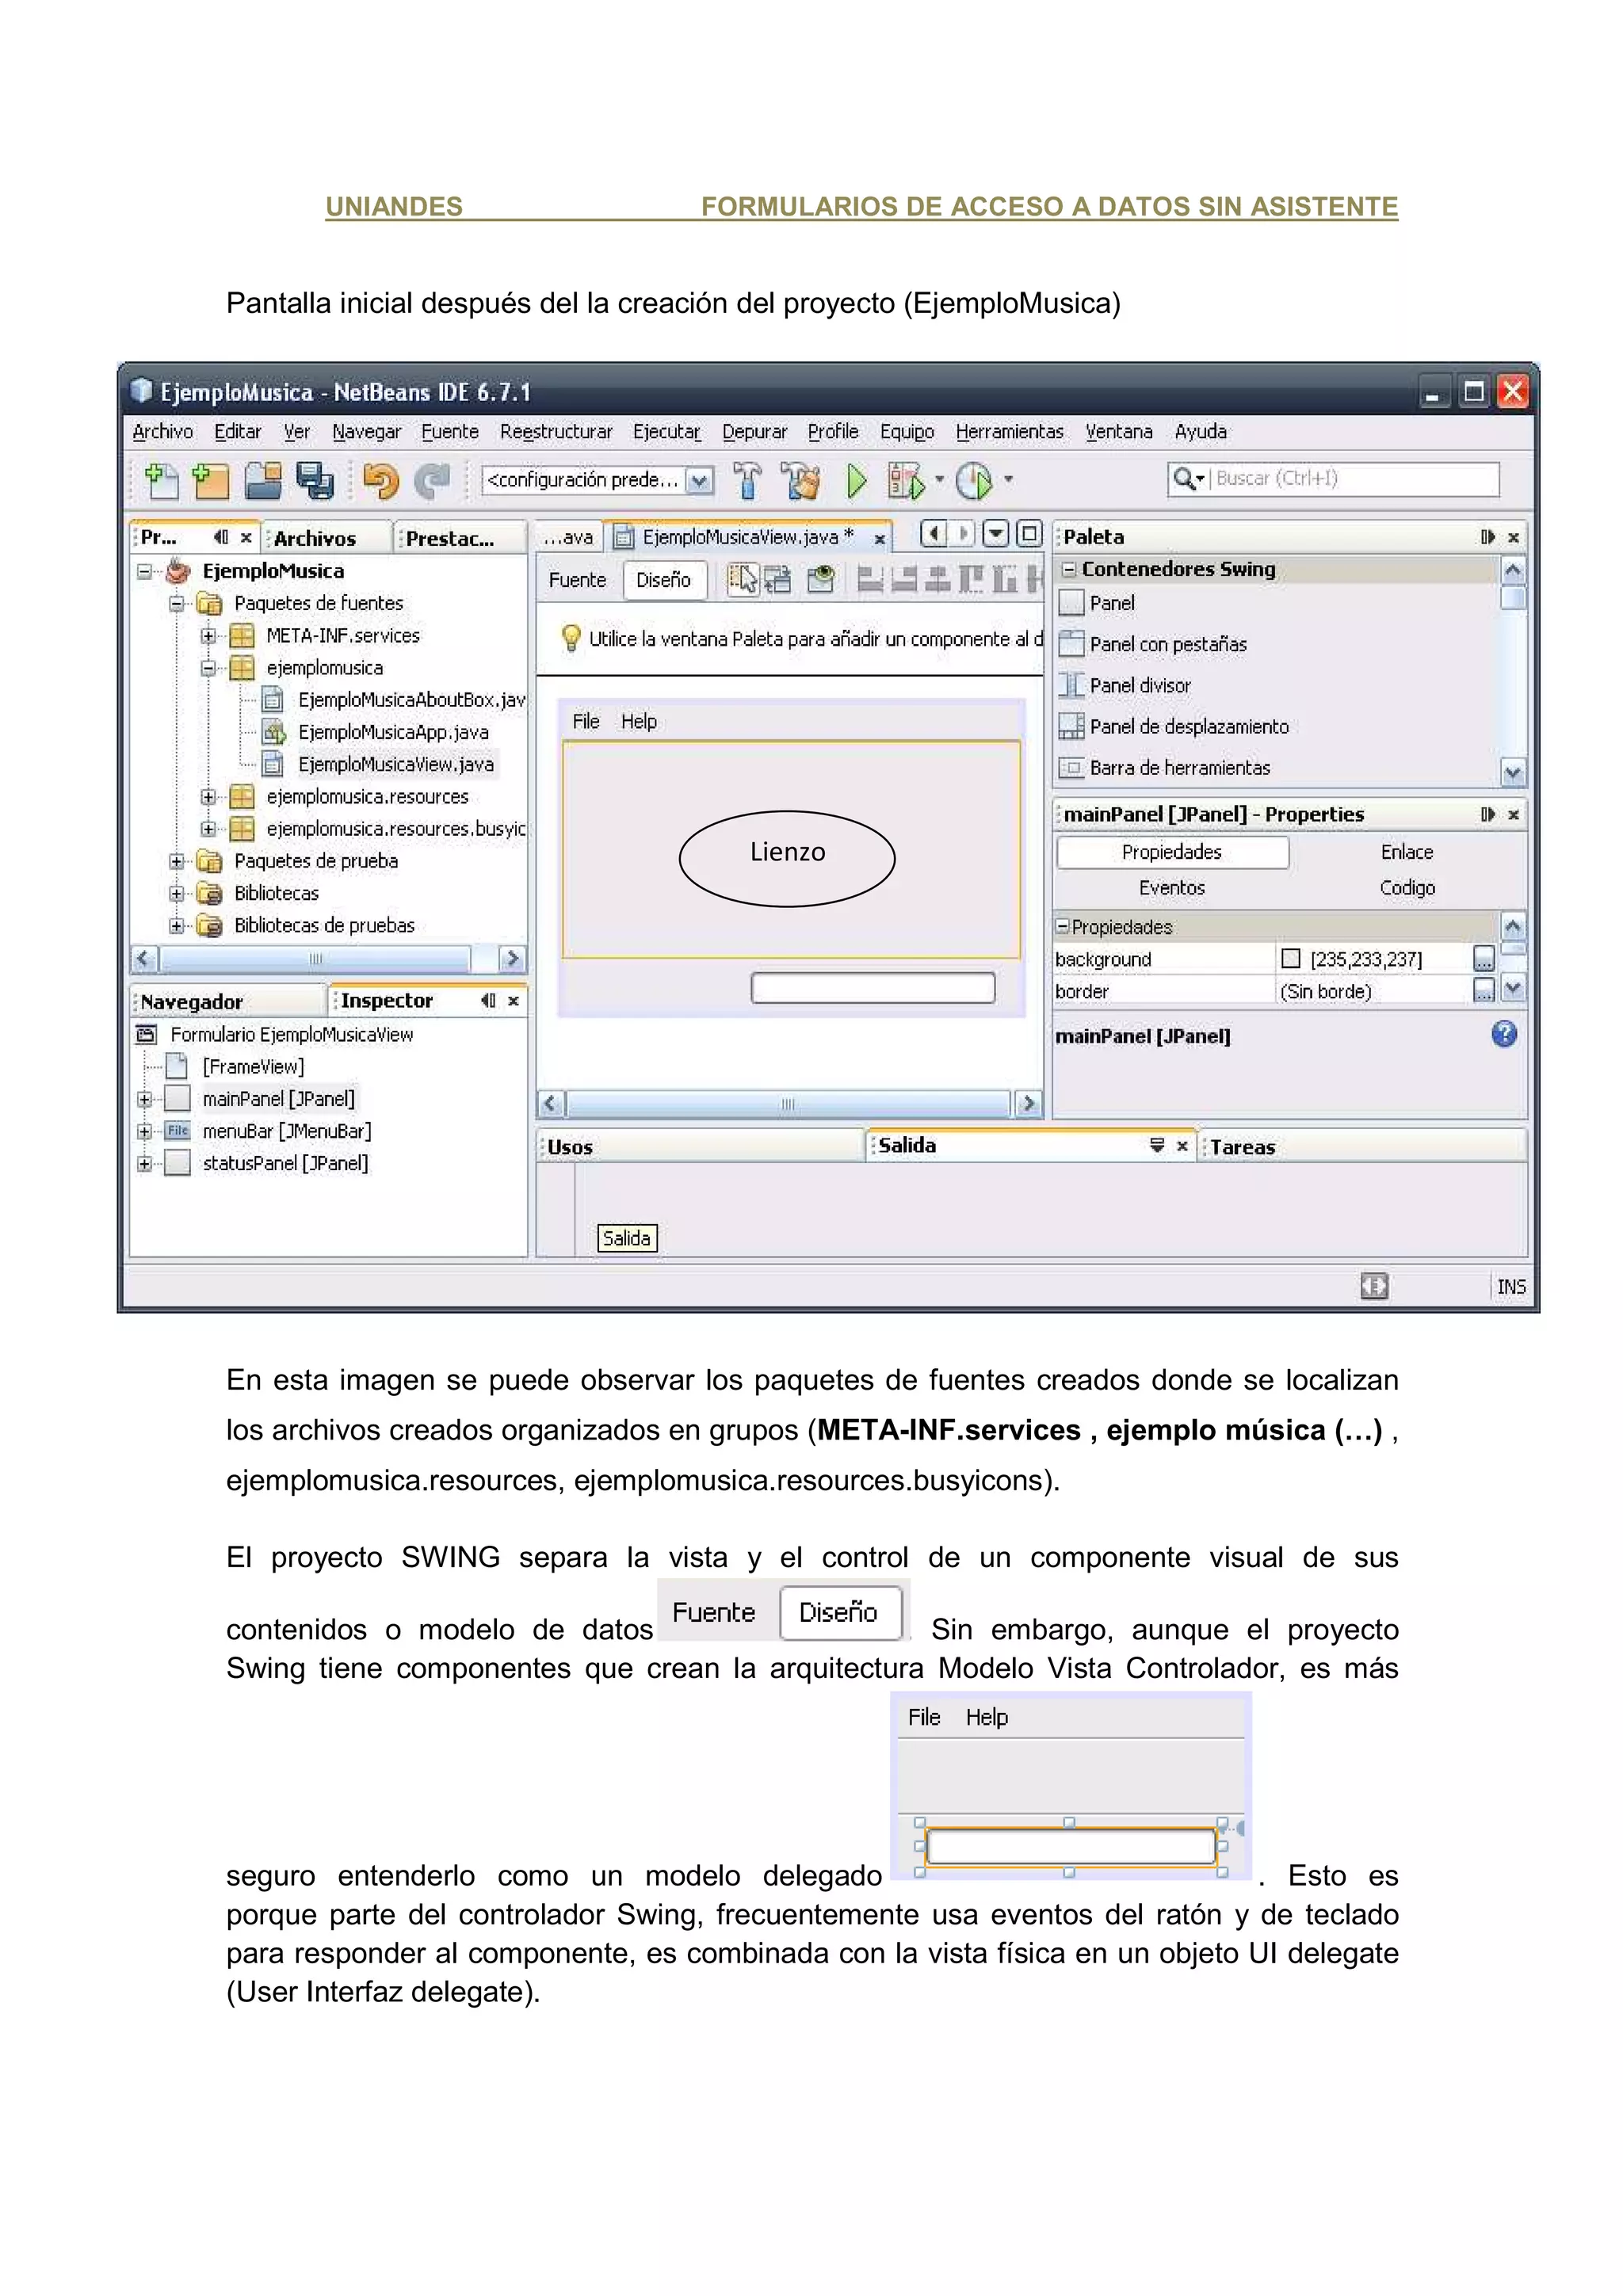The image size is (1623, 2296).
Task: Open the border property editor ellipsis
Action: point(1484,990)
